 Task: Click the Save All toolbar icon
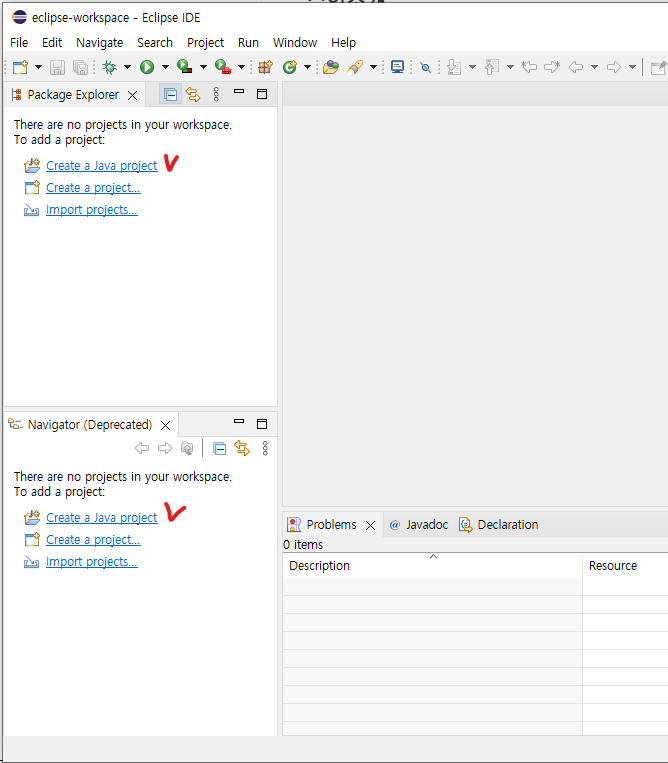(x=80, y=67)
